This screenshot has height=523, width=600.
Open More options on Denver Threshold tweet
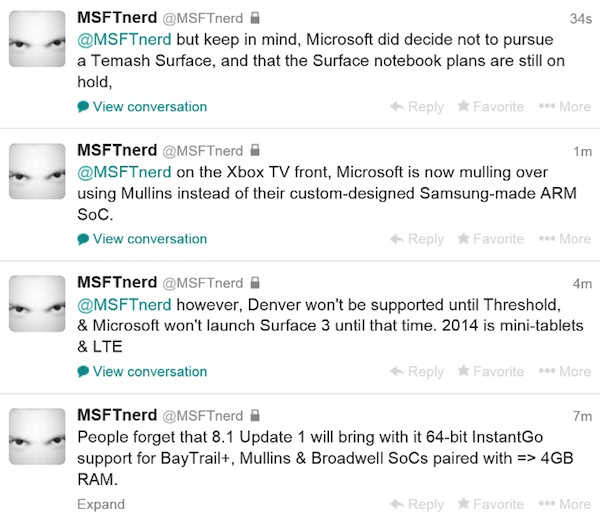(565, 371)
